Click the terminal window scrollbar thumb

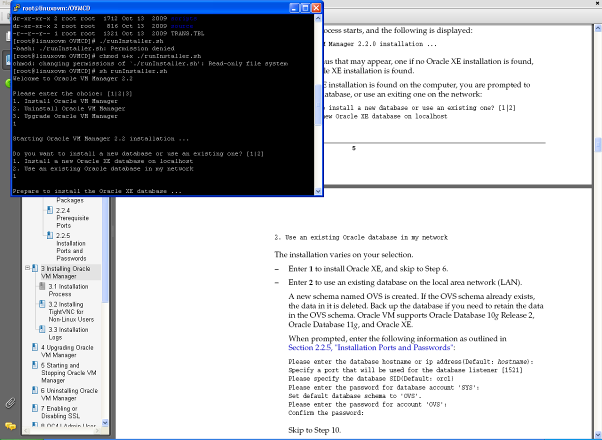click(318, 105)
